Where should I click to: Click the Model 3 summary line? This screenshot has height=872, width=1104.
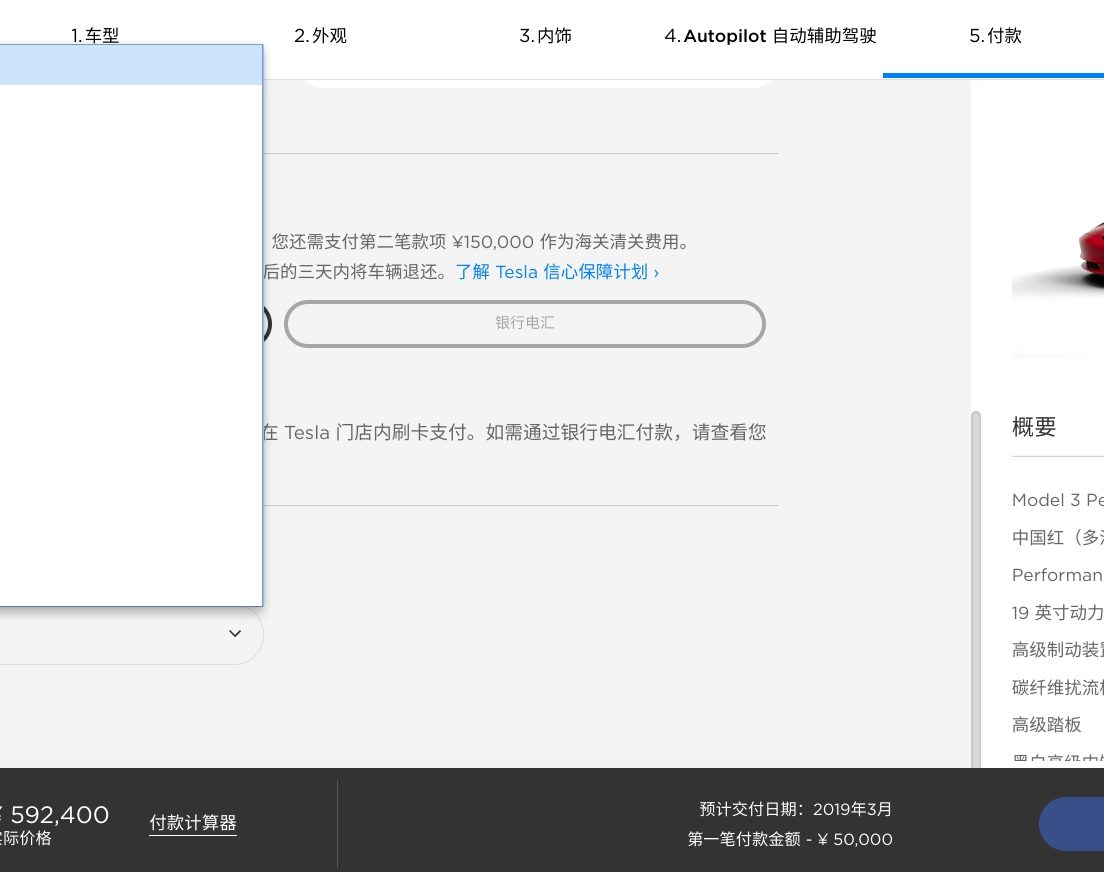[1058, 500]
